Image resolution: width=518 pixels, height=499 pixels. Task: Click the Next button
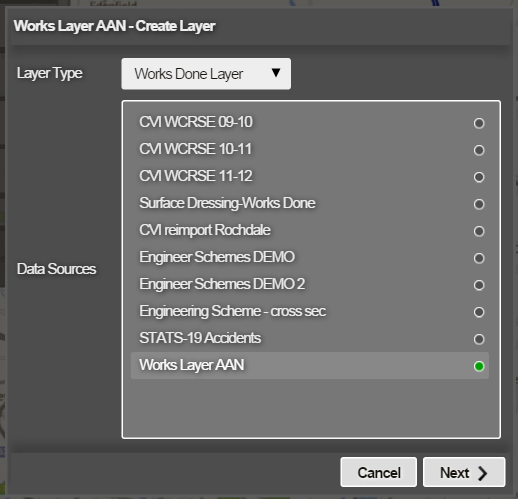(464, 472)
